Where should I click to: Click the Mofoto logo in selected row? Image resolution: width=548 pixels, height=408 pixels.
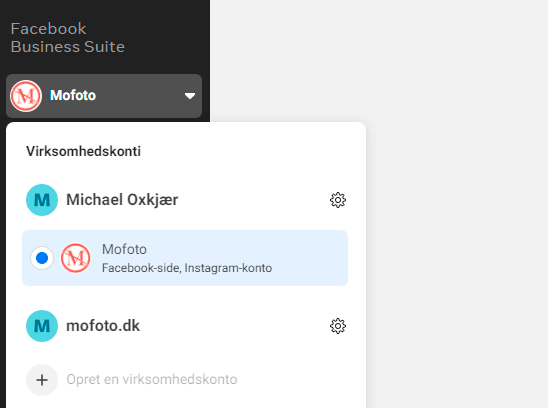(x=76, y=258)
